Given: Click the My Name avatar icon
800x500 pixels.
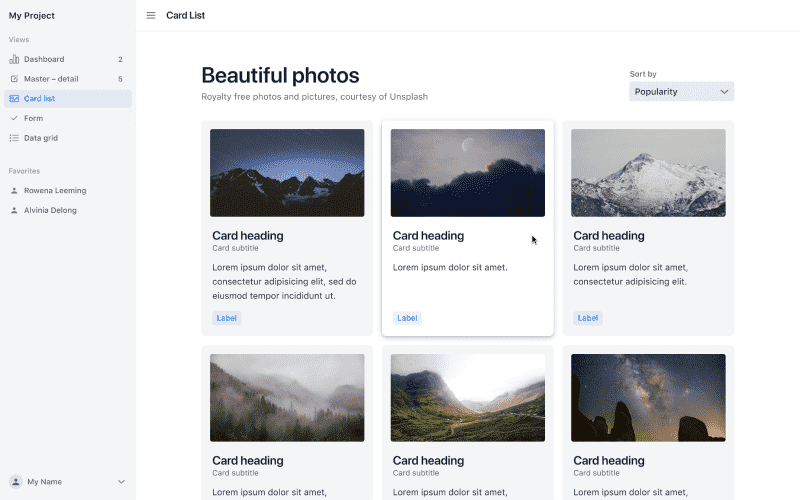Looking at the screenshot, I should pos(15,482).
